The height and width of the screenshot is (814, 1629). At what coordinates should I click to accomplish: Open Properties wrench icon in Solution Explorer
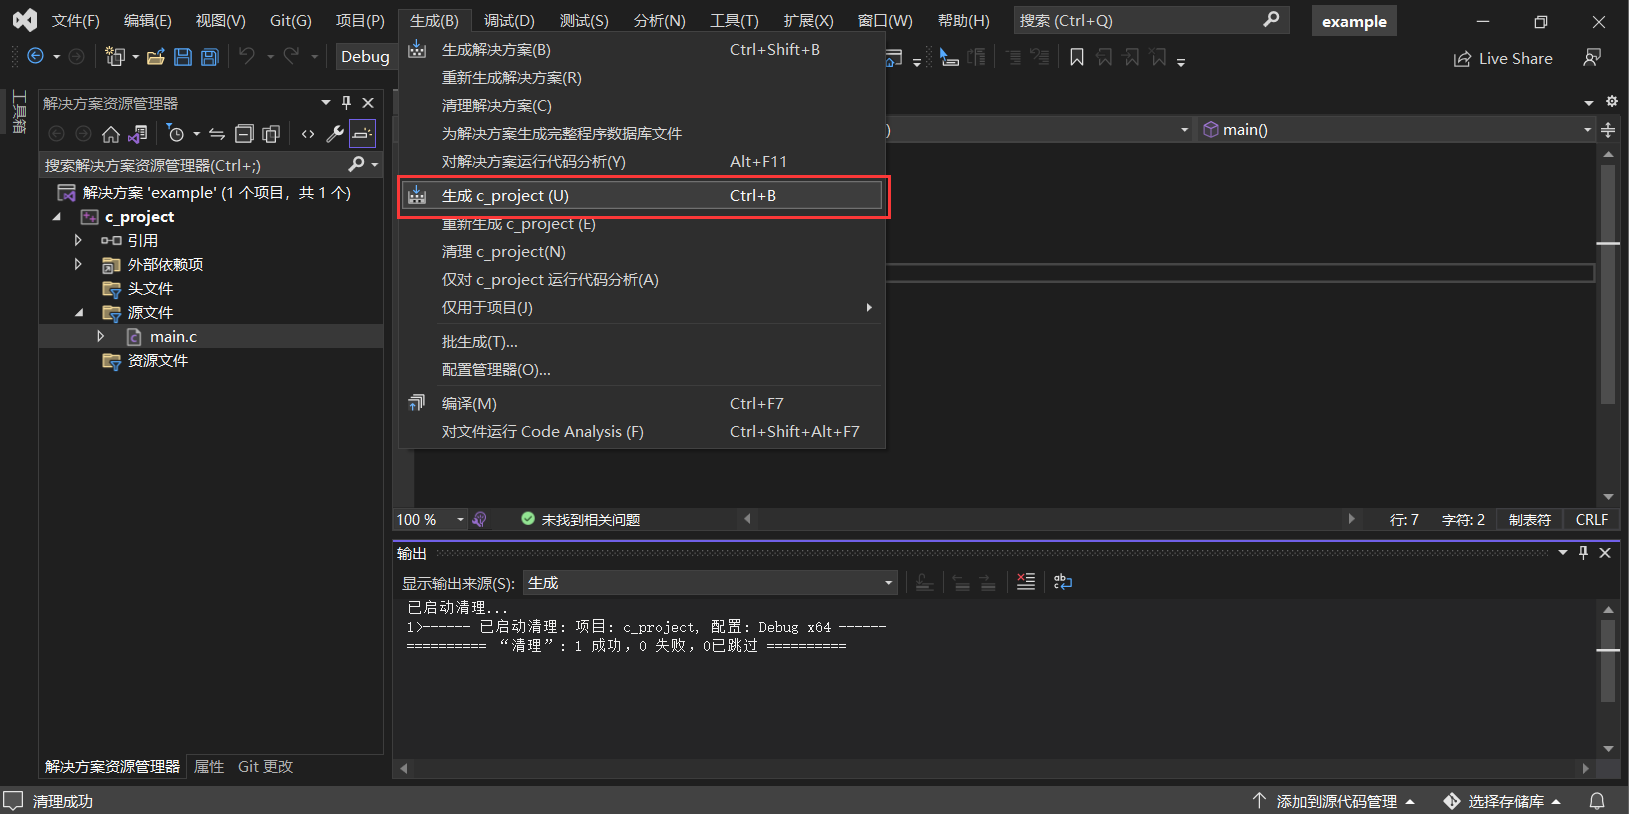pyautogui.click(x=335, y=134)
